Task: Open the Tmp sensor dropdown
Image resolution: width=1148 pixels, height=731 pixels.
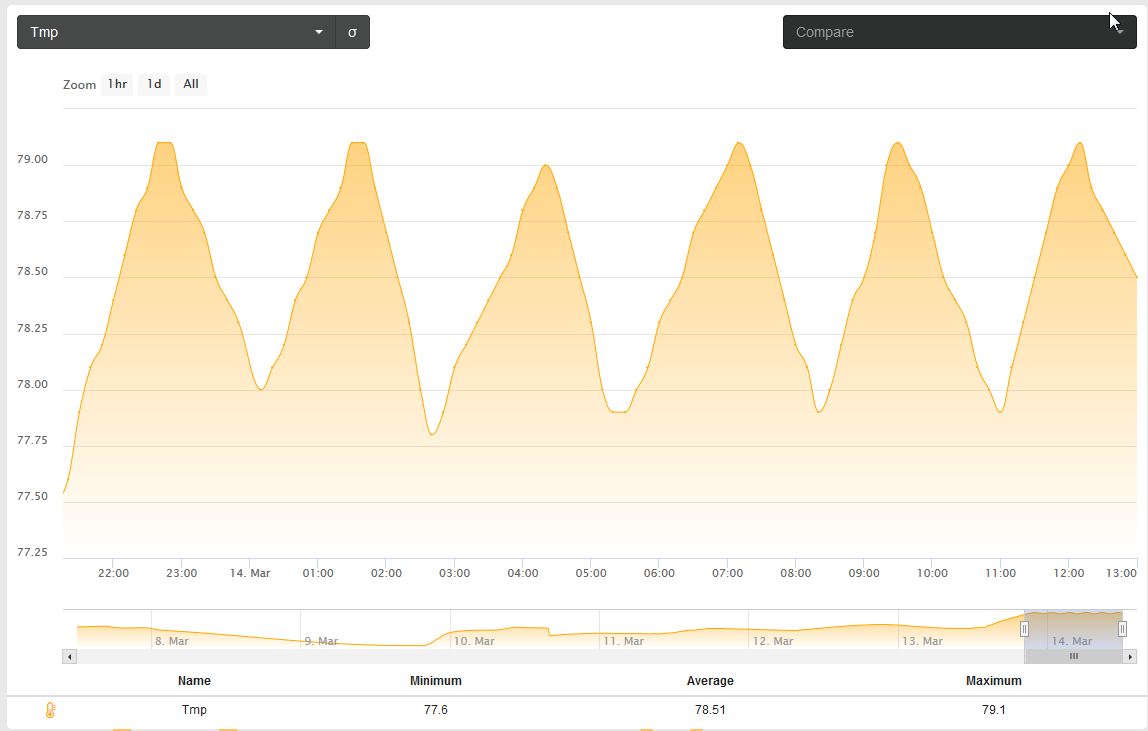Action: click(175, 32)
